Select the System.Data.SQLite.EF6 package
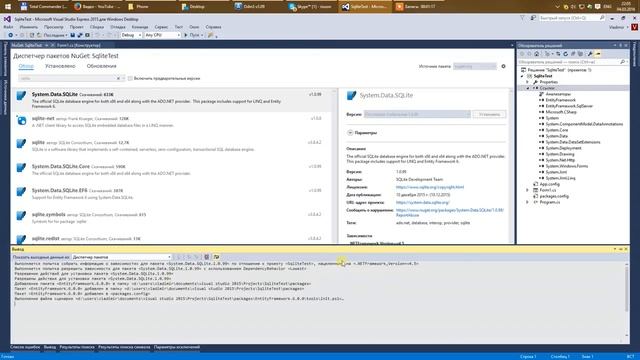Screen dimensions: 640x360 pos(171,193)
